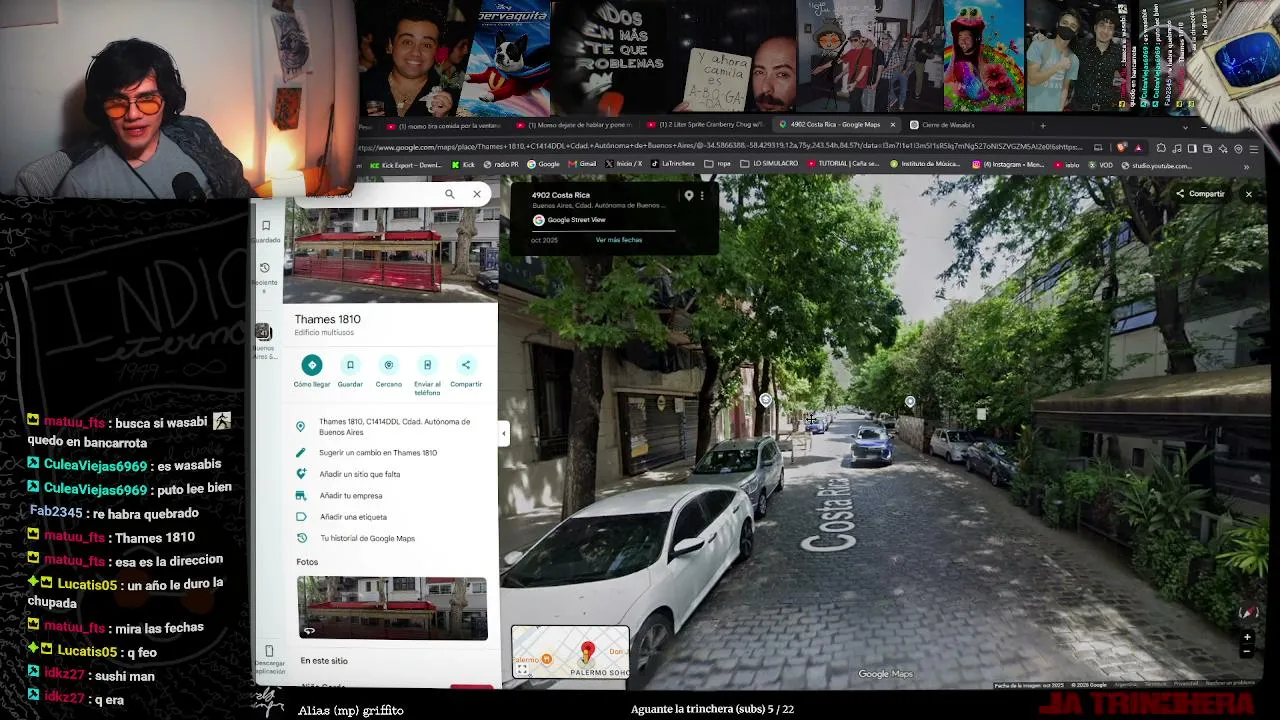Click the En este sitio heading
The image size is (1280, 720).
[324, 661]
